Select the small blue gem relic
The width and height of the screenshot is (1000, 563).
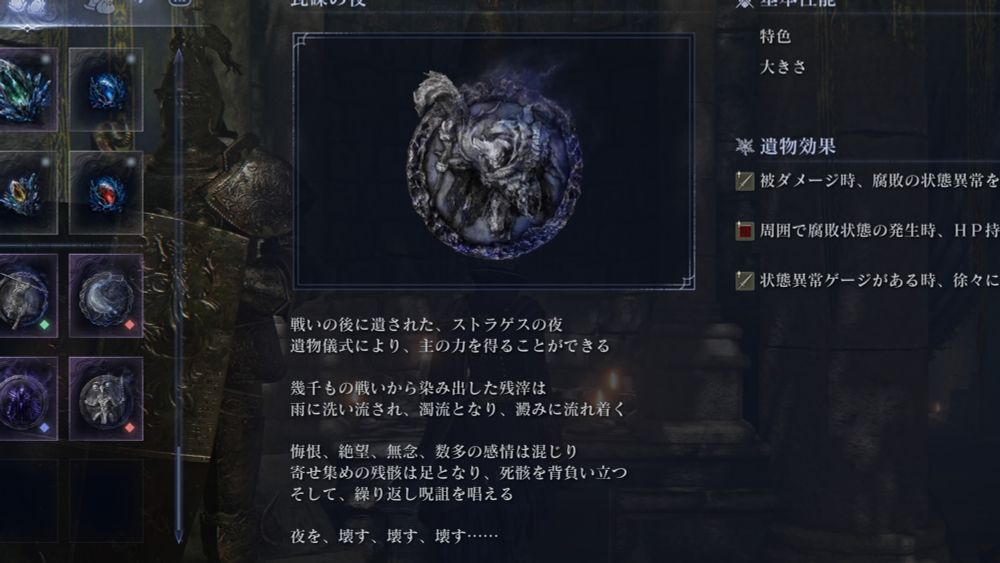coord(106,90)
